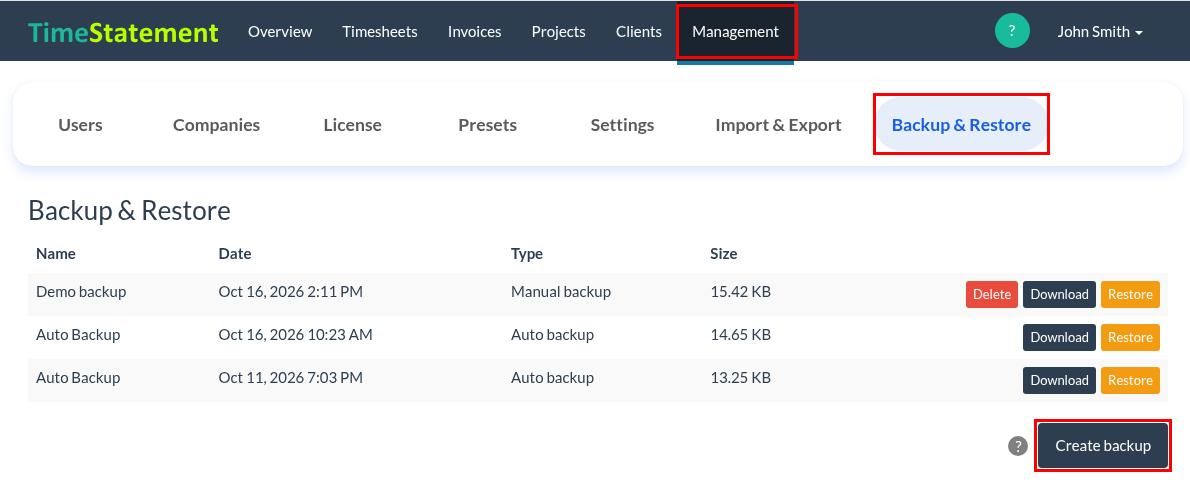The height and width of the screenshot is (484, 1190).
Task: Click the Size column header
Action: click(723, 253)
